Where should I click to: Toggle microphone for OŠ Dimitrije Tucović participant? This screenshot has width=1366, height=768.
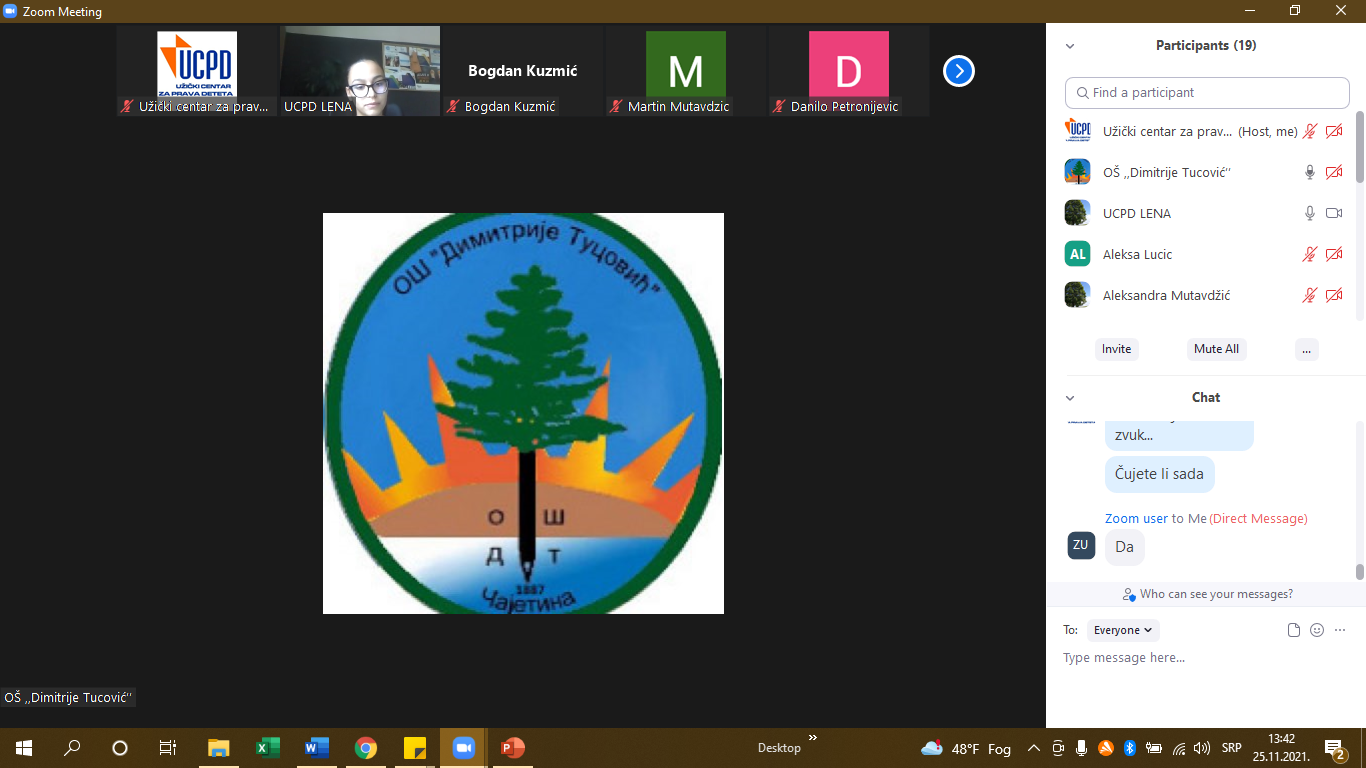(x=1309, y=172)
